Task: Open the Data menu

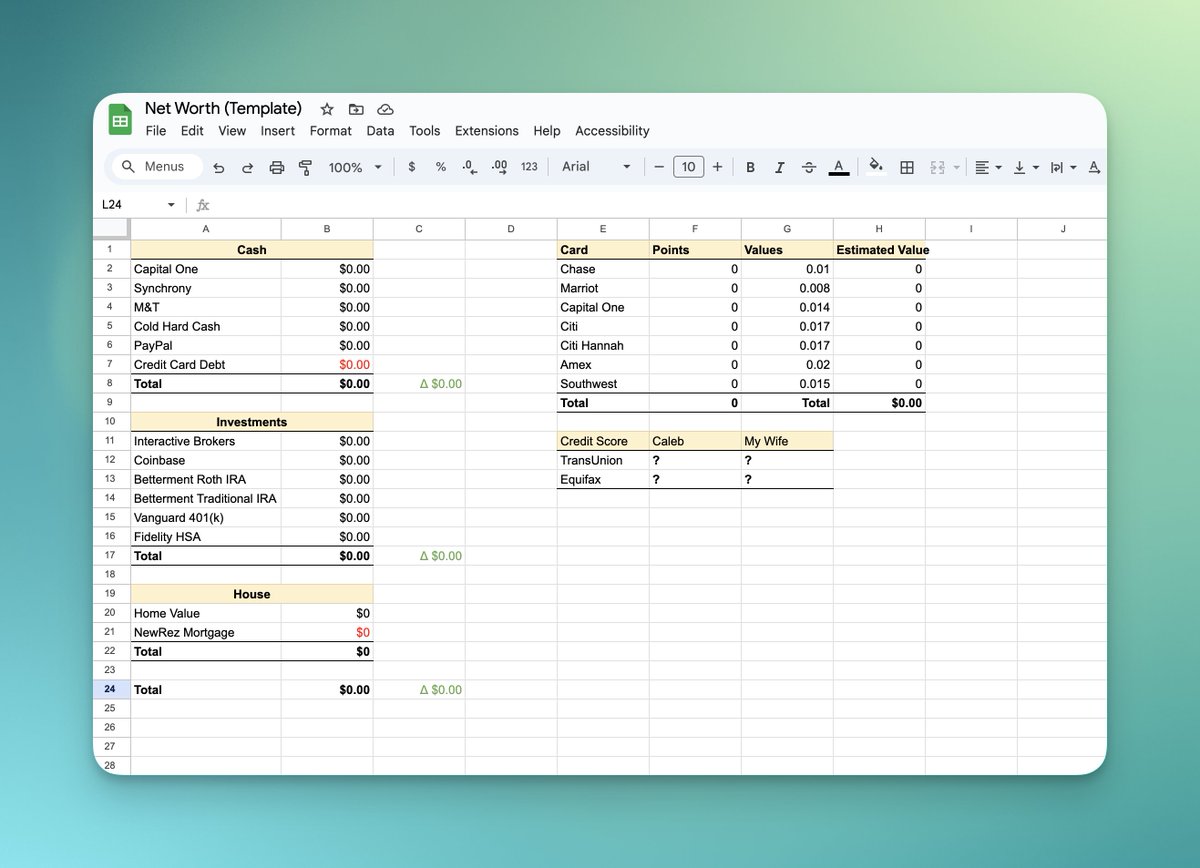Action: [x=380, y=131]
